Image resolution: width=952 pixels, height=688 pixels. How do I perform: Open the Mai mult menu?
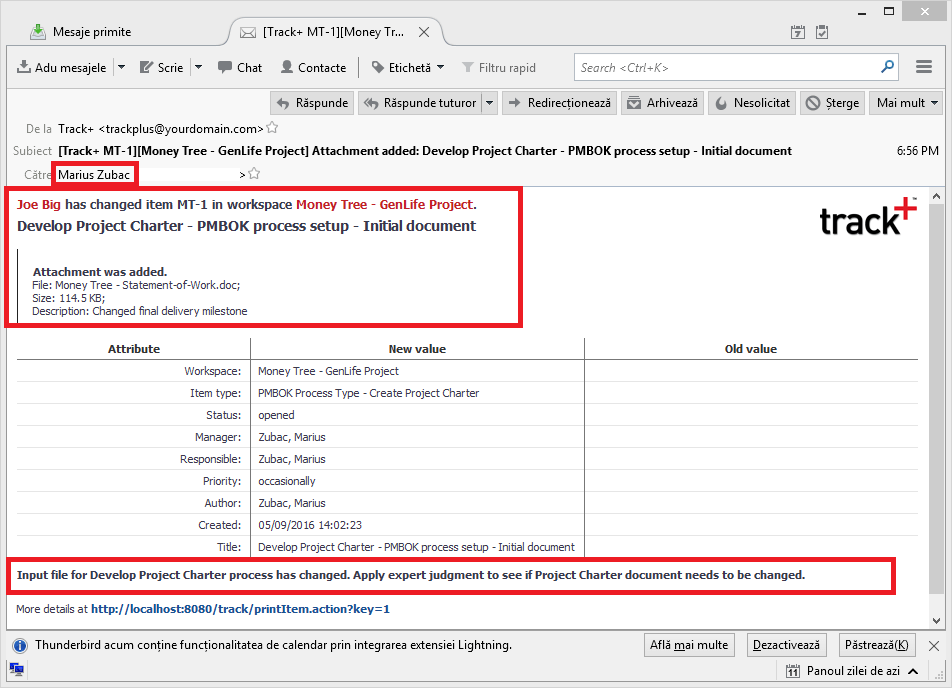pos(907,103)
